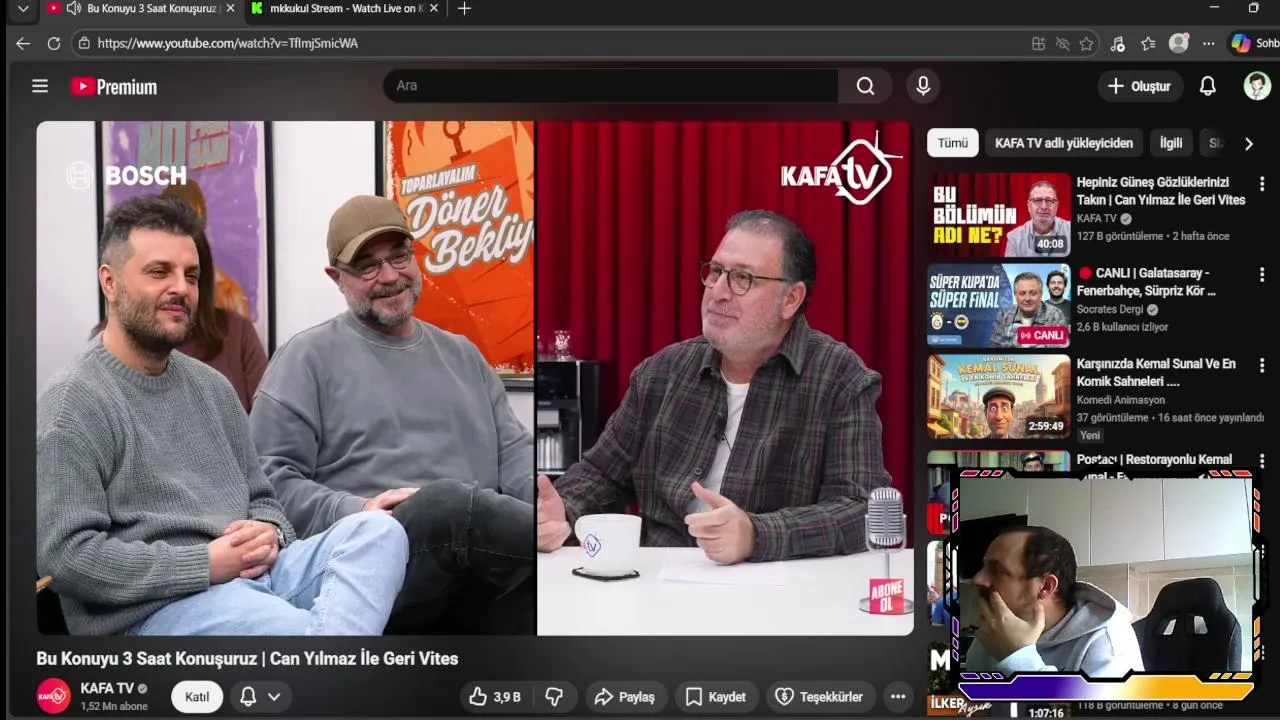This screenshot has width=1280, height=720.
Task: Open more actions three-dots below video
Action: (898, 697)
